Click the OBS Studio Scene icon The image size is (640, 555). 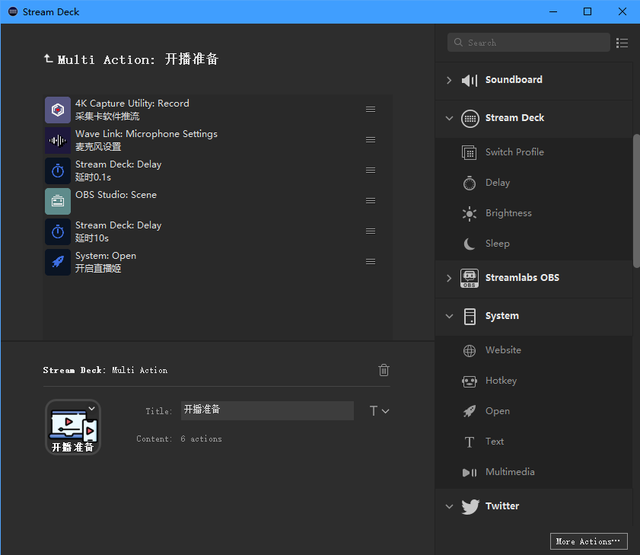58,201
